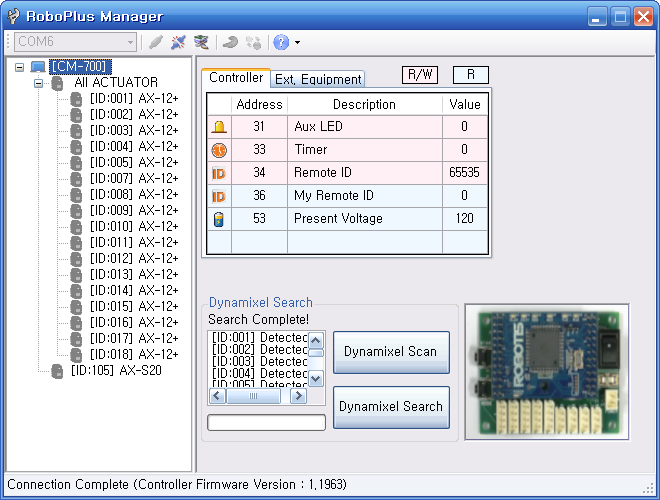Switch to the Ext. Equipment tab
The height and width of the screenshot is (500, 660).
(x=318, y=79)
